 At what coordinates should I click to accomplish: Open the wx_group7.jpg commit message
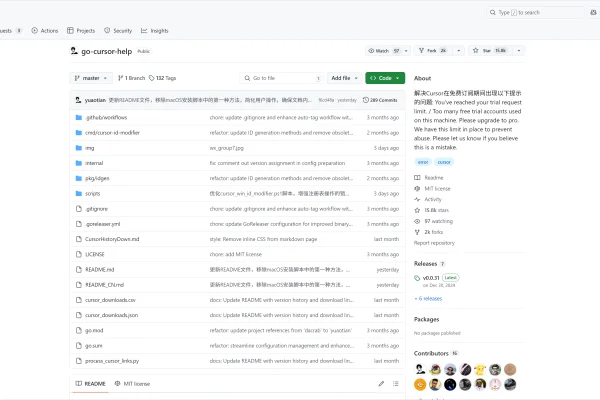point(227,148)
